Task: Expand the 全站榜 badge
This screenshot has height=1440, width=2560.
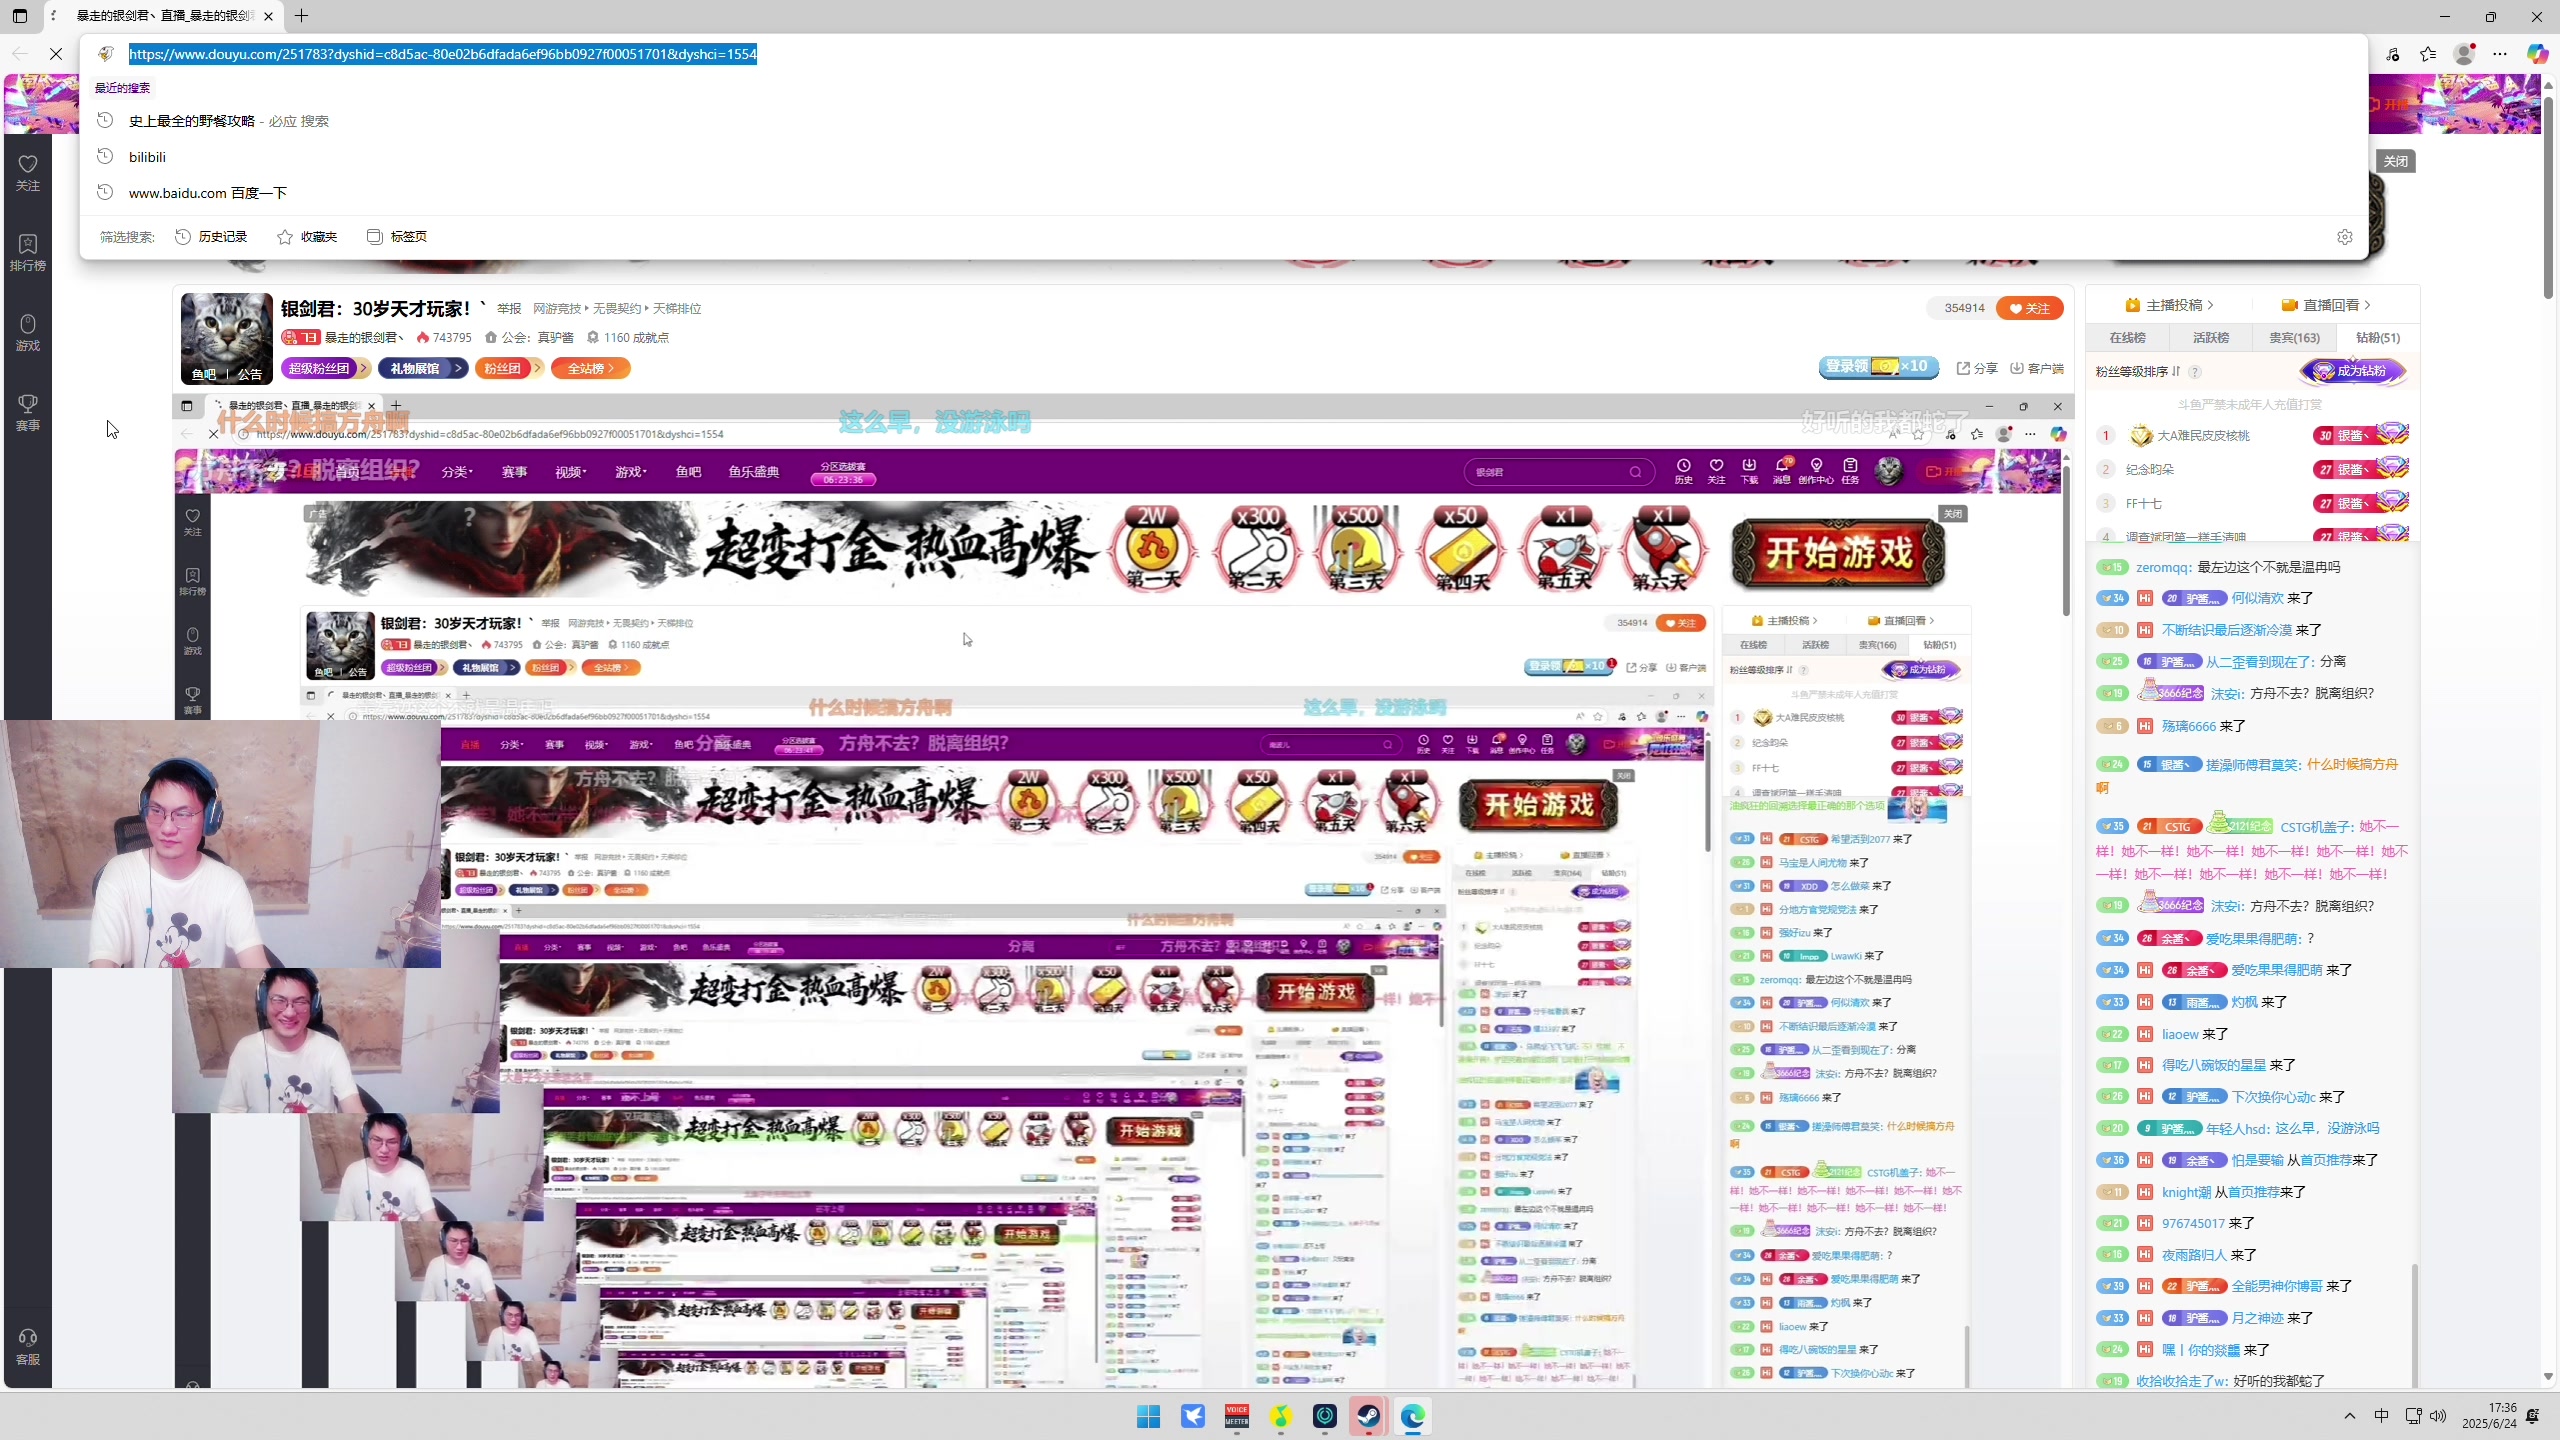Action: point(590,369)
